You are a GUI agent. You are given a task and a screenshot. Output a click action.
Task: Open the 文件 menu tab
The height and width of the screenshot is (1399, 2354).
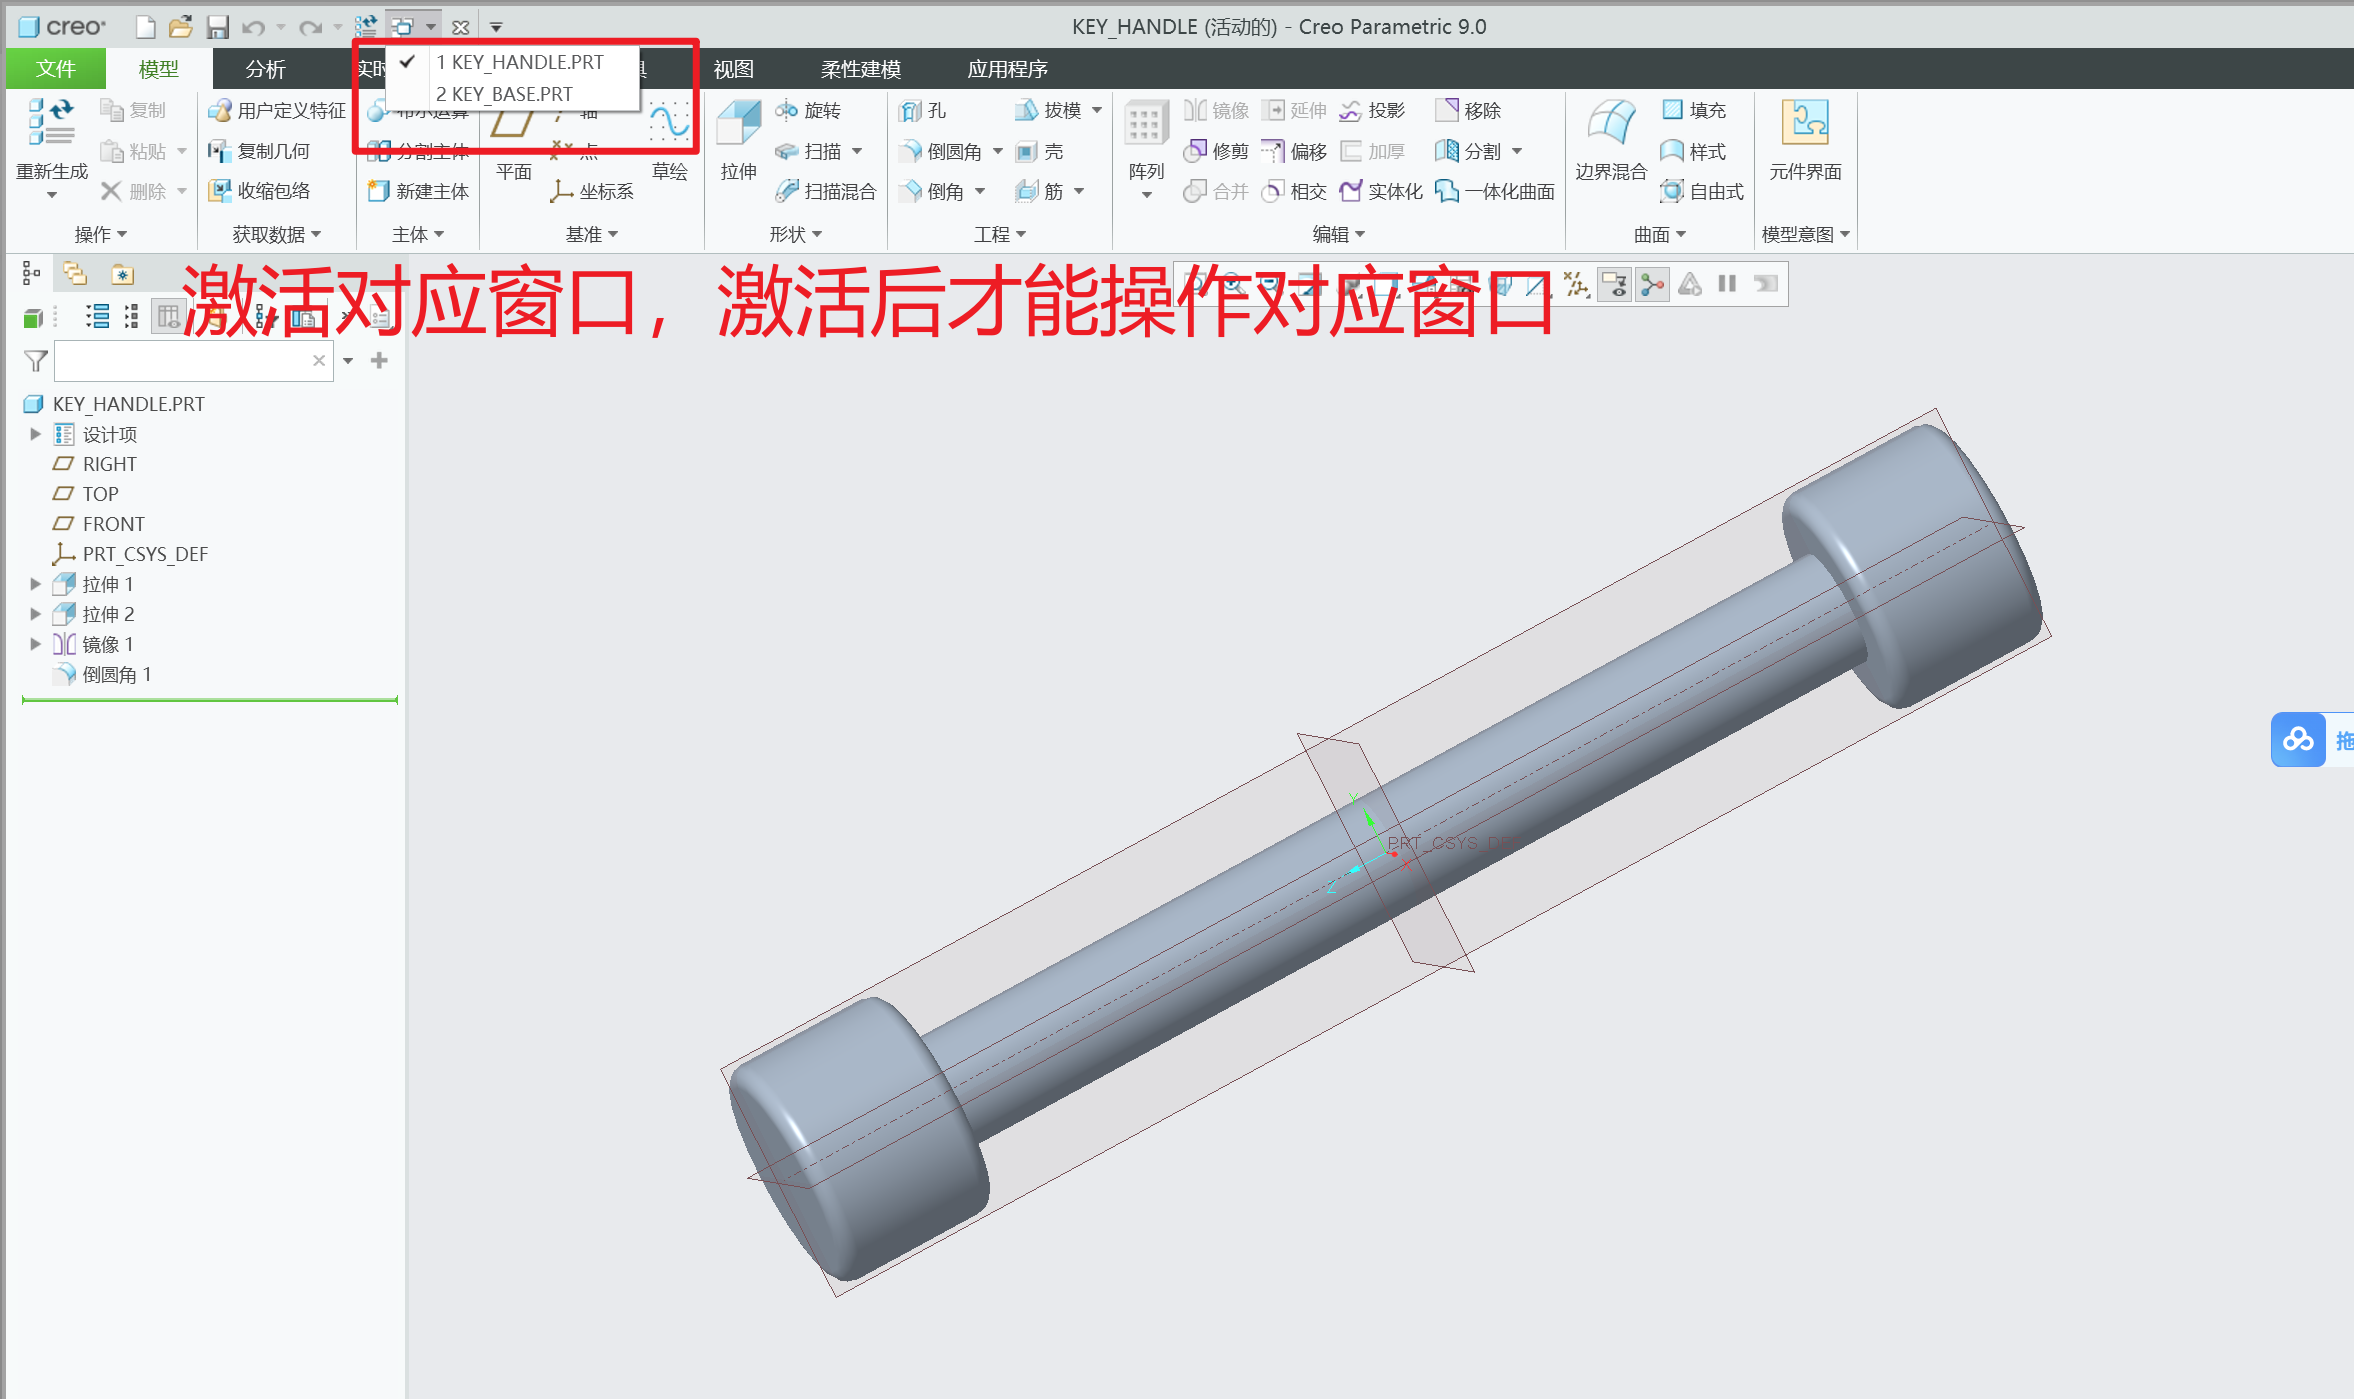55,68
